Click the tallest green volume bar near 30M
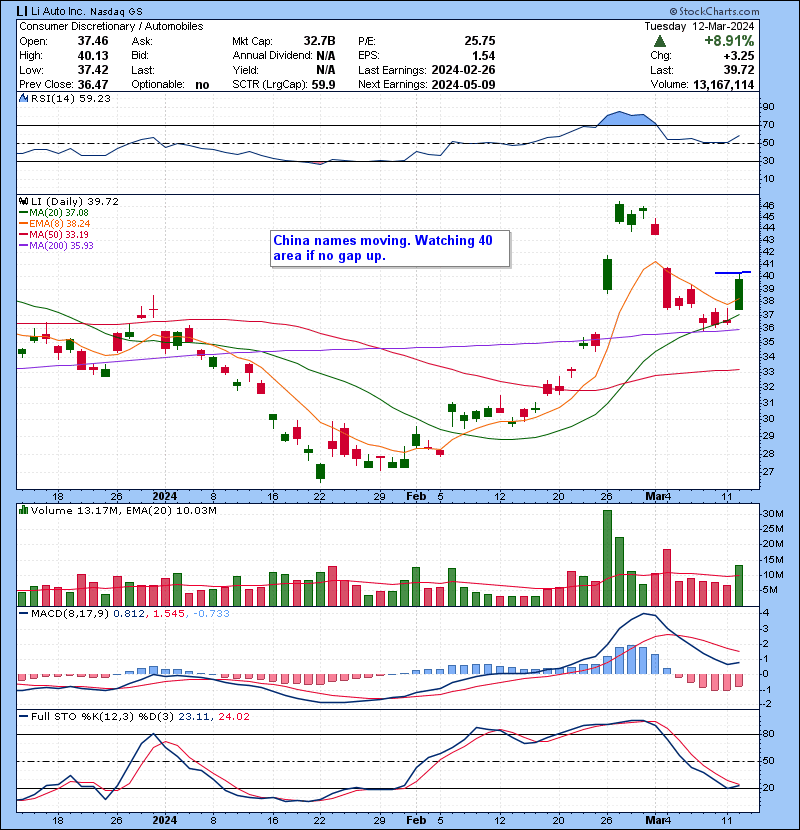Screen dimensions: 800x830 (x=607, y=558)
